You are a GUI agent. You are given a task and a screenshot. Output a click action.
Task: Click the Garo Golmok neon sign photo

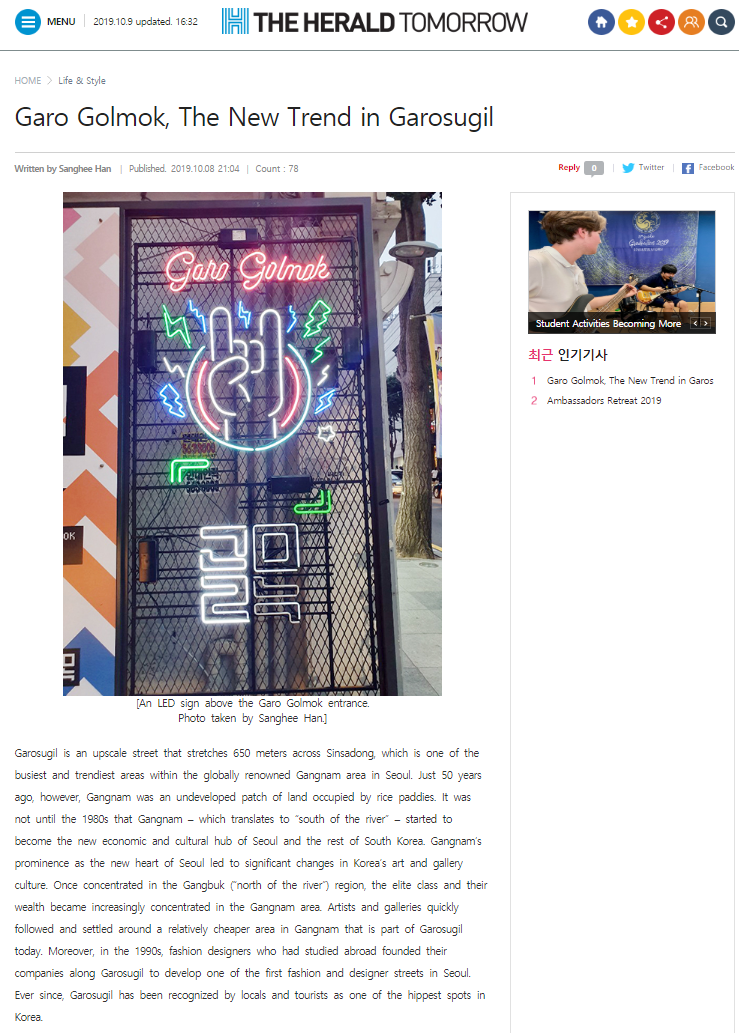(252, 443)
